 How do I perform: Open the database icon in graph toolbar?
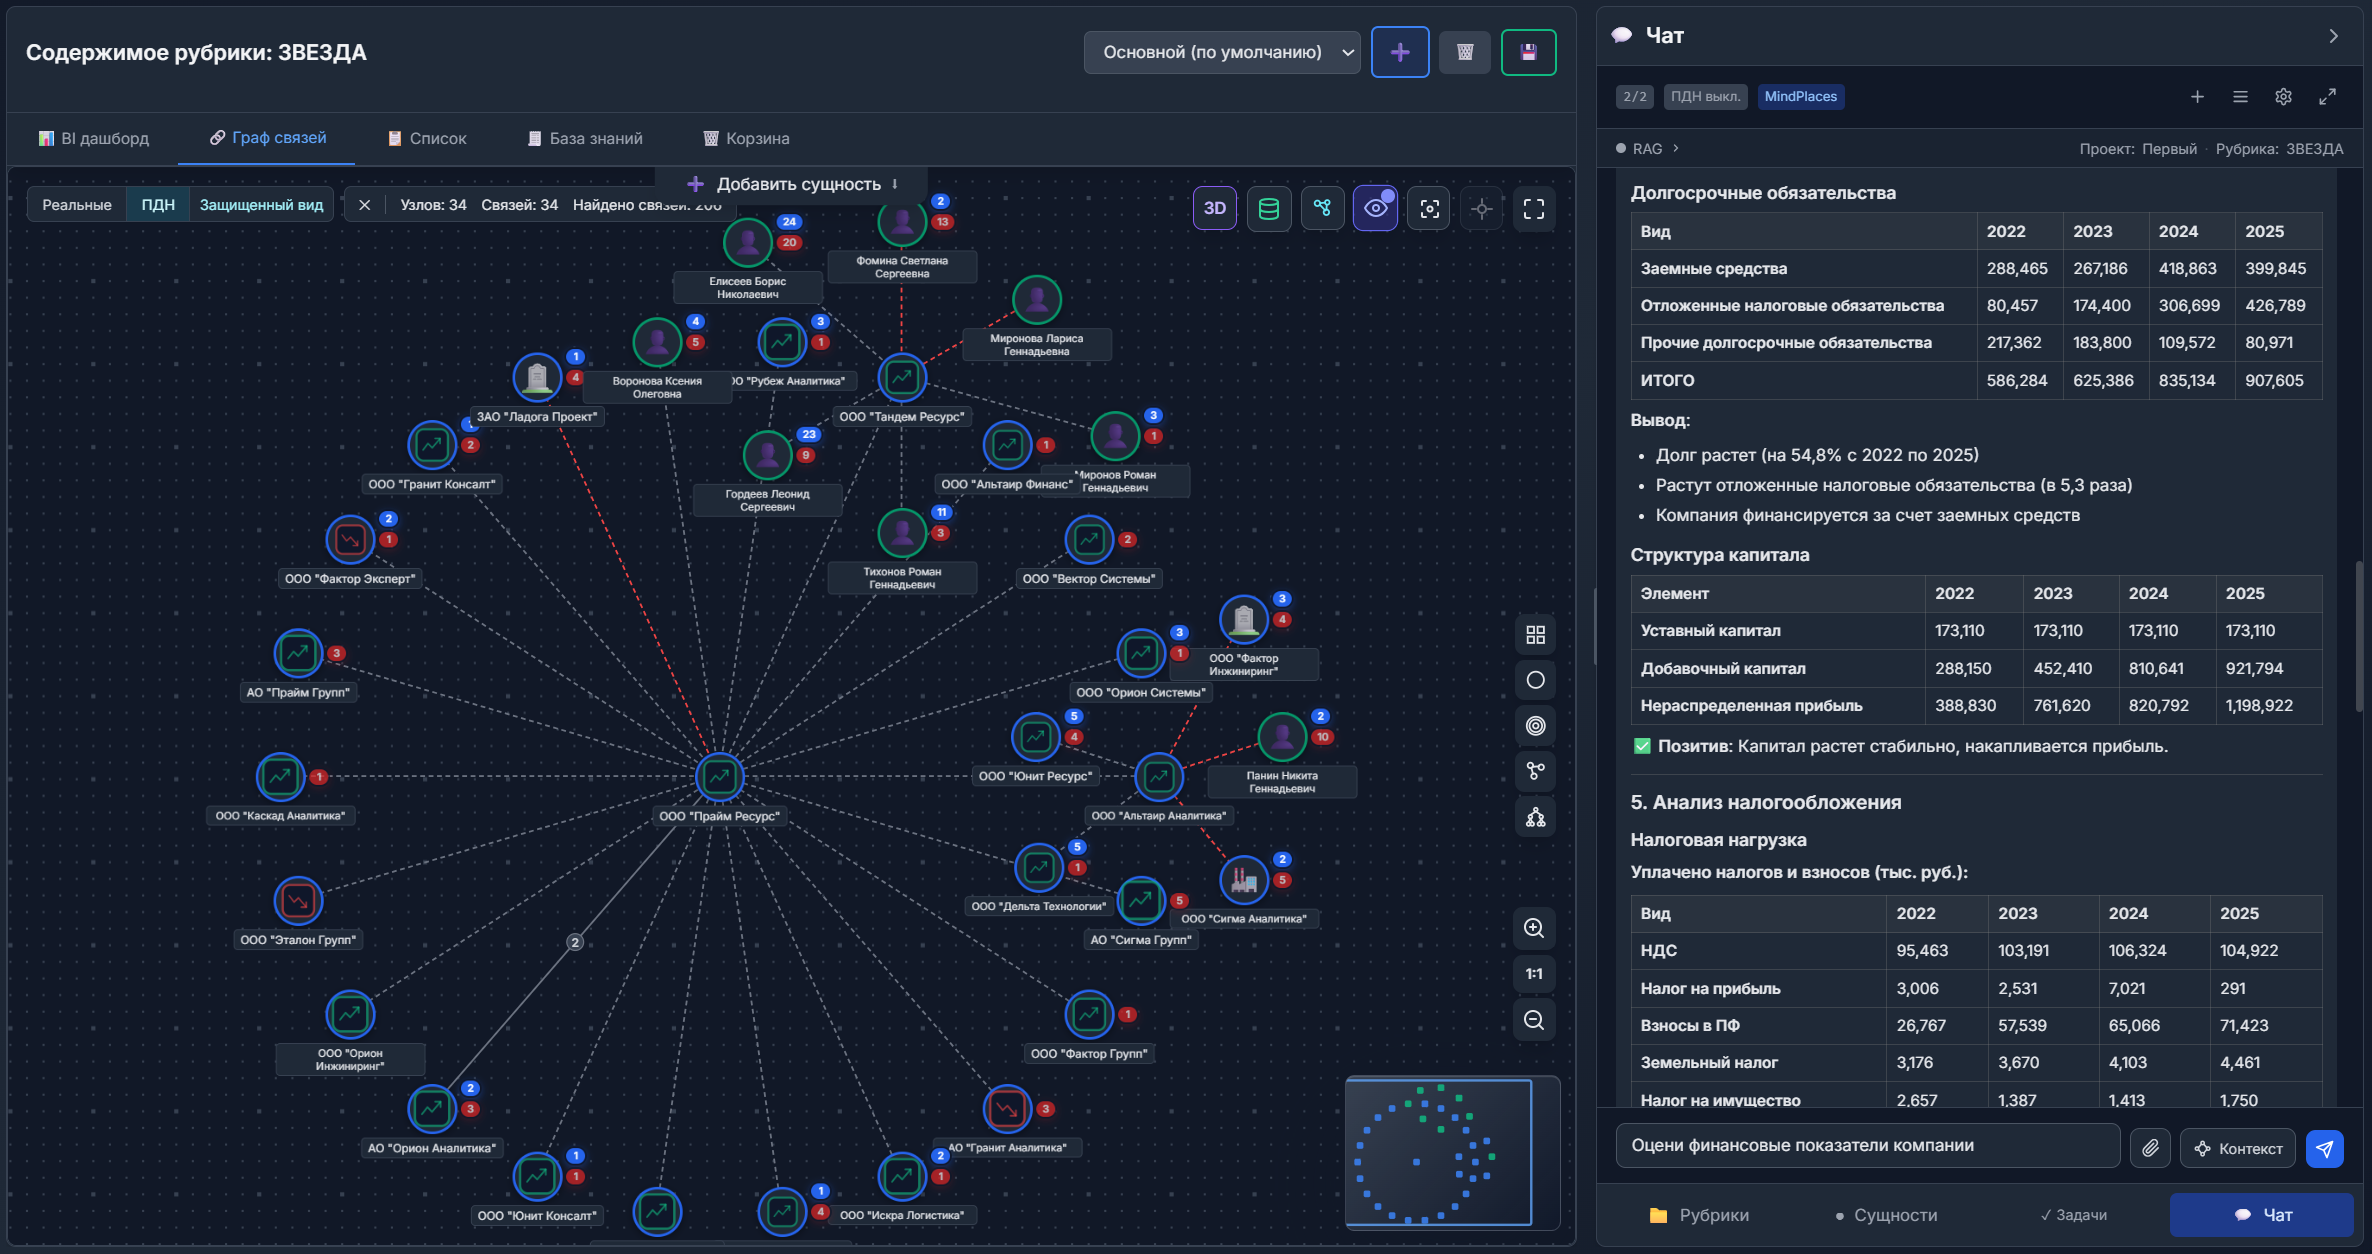pos(1268,208)
